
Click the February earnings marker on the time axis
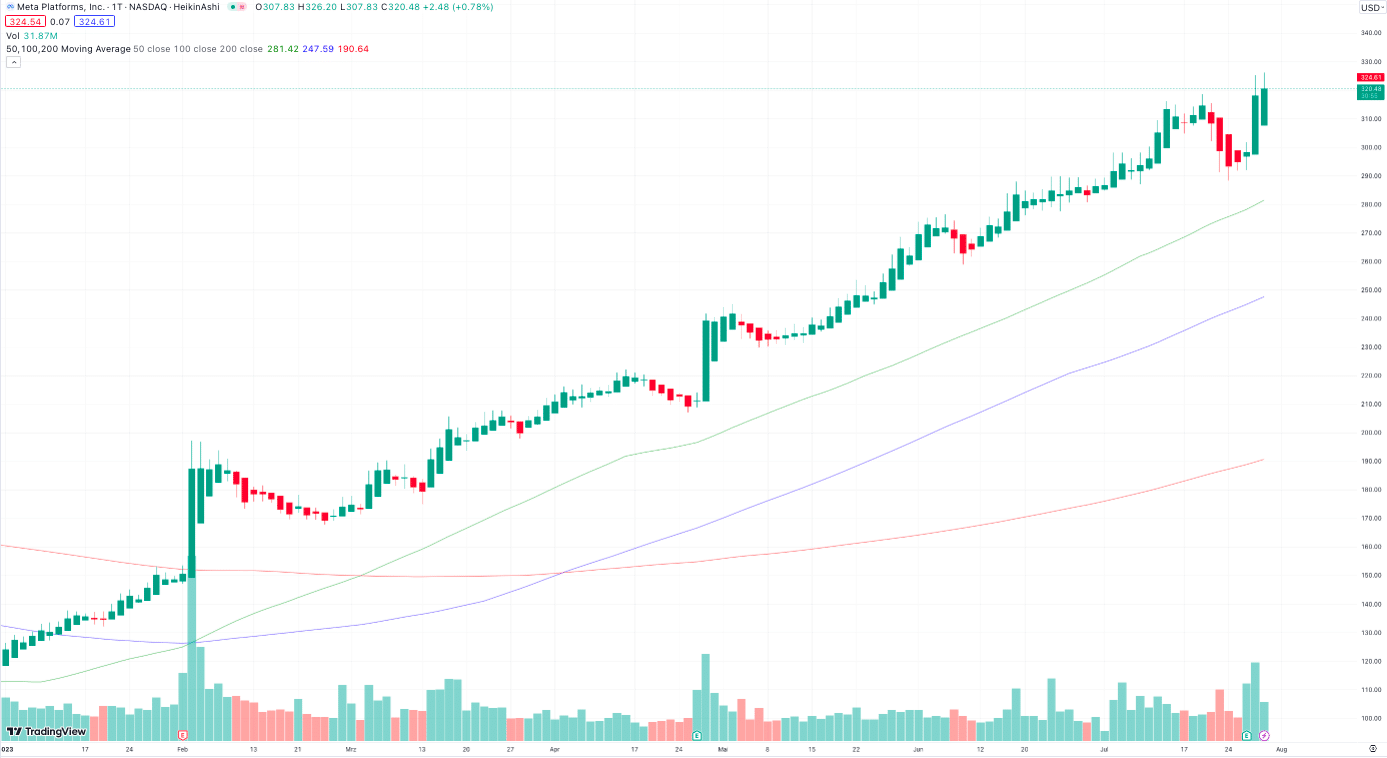[182, 736]
